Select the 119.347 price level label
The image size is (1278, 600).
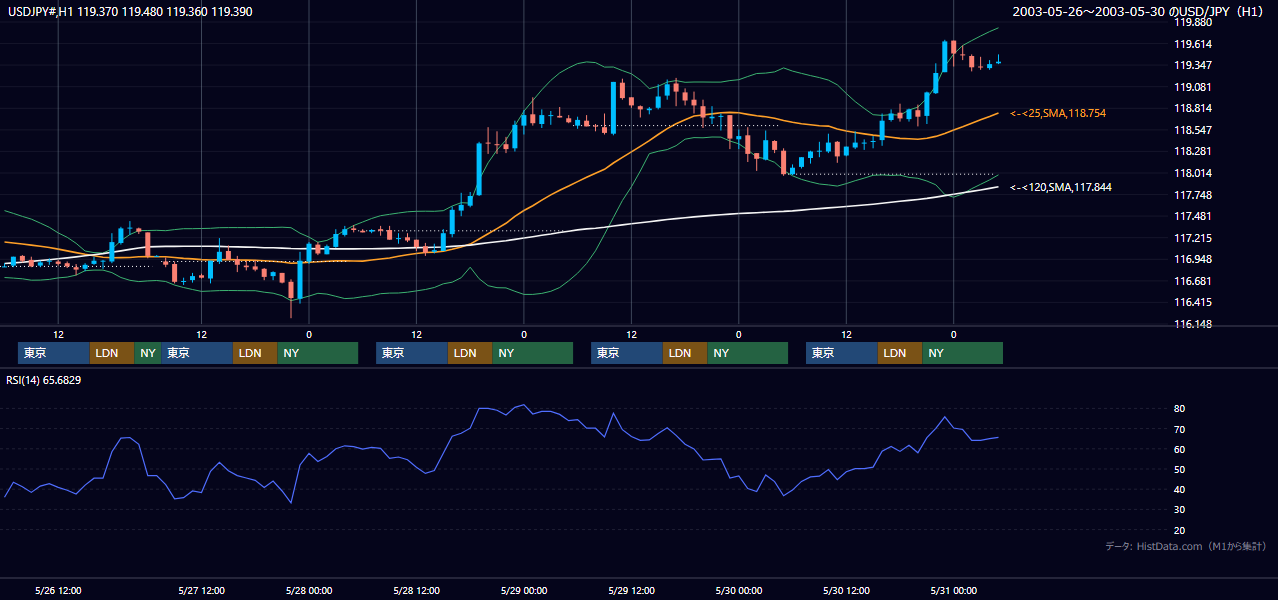pos(1192,65)
